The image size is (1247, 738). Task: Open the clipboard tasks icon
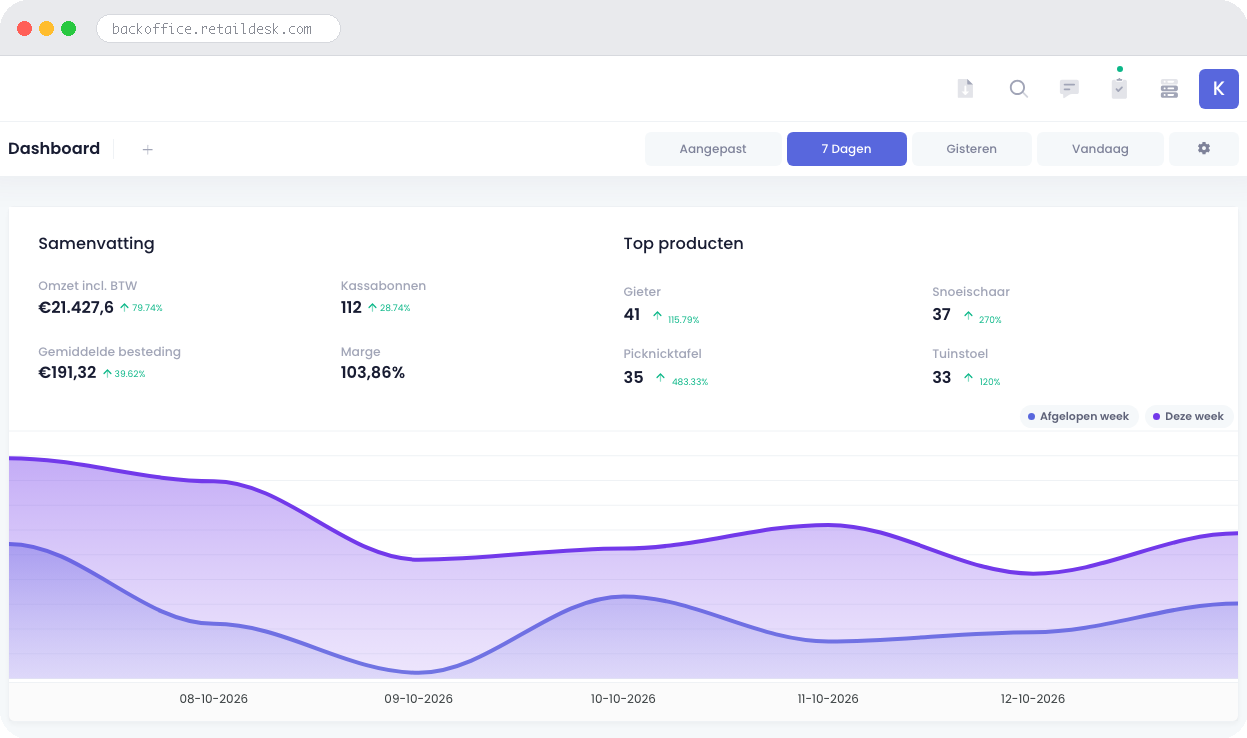click(1119, 89)
